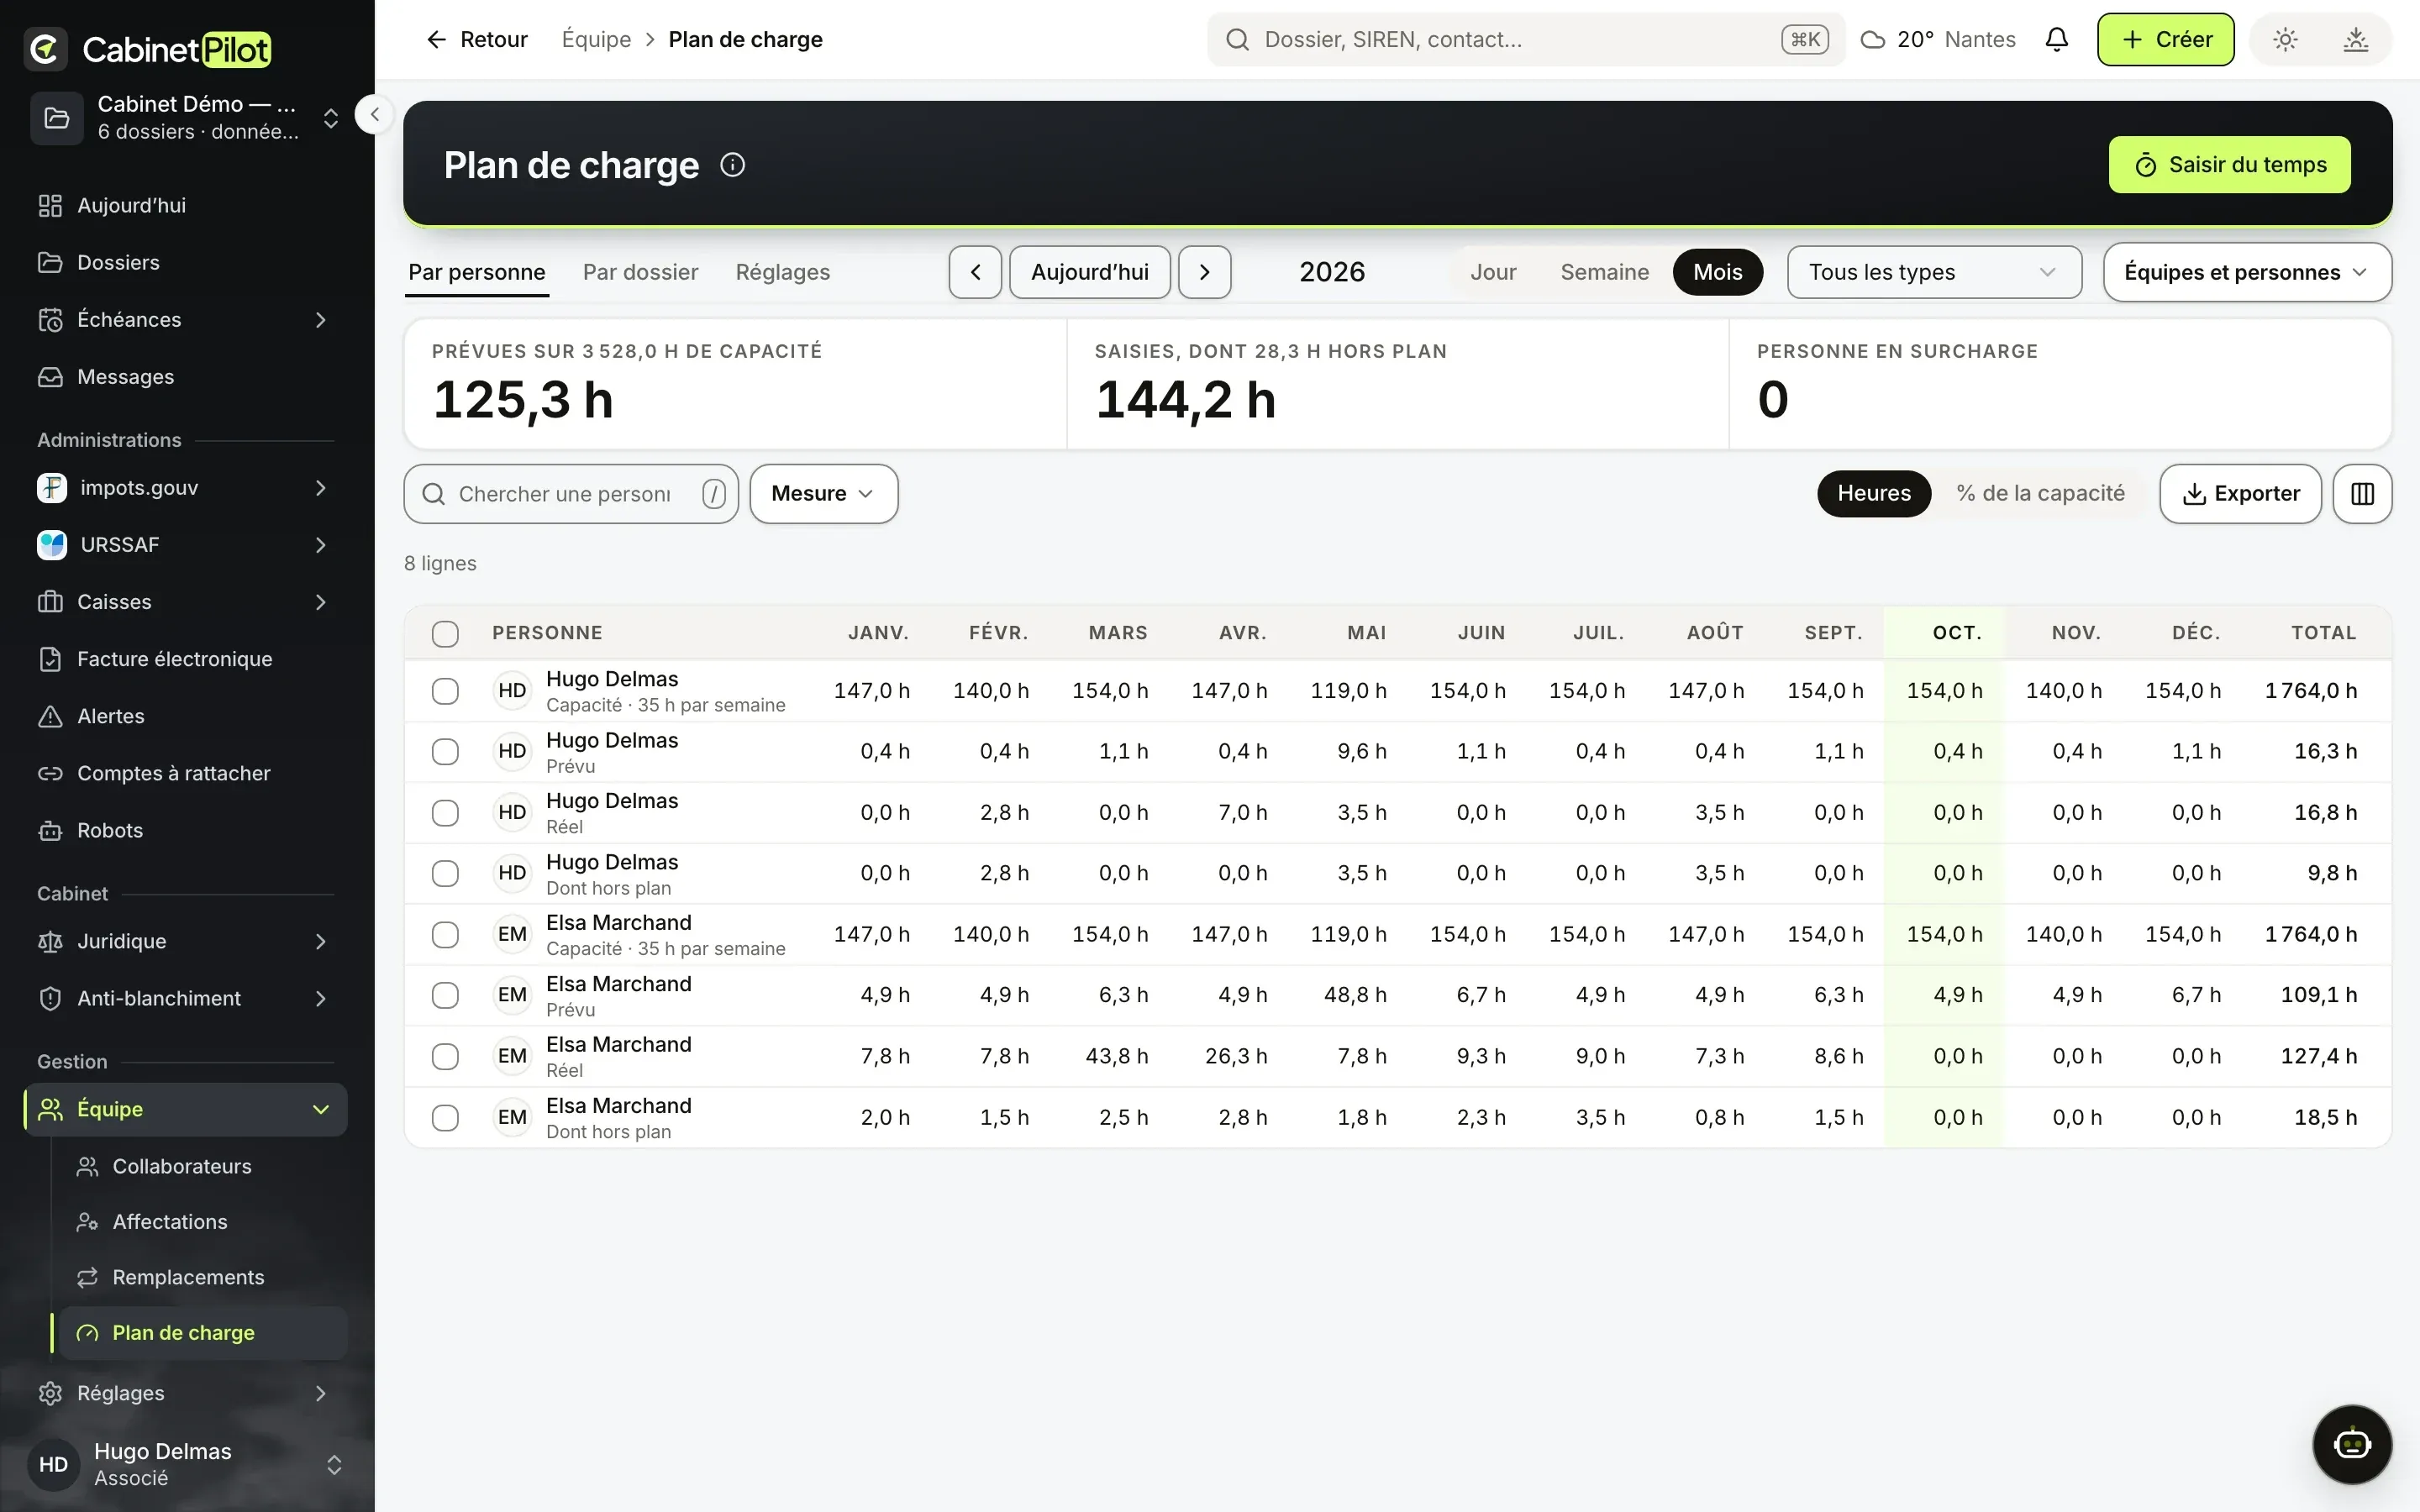Open the Mesure dropdown
Screen dimensions: 2420x1512
click(x=823, y=494)
